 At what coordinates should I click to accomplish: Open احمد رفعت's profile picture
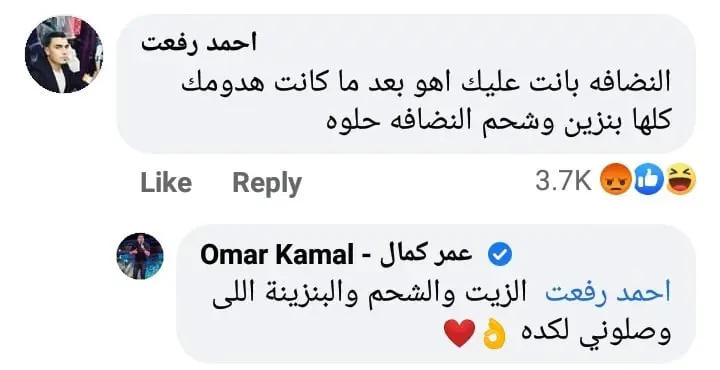pyautogui.click(x=64, y=54)
